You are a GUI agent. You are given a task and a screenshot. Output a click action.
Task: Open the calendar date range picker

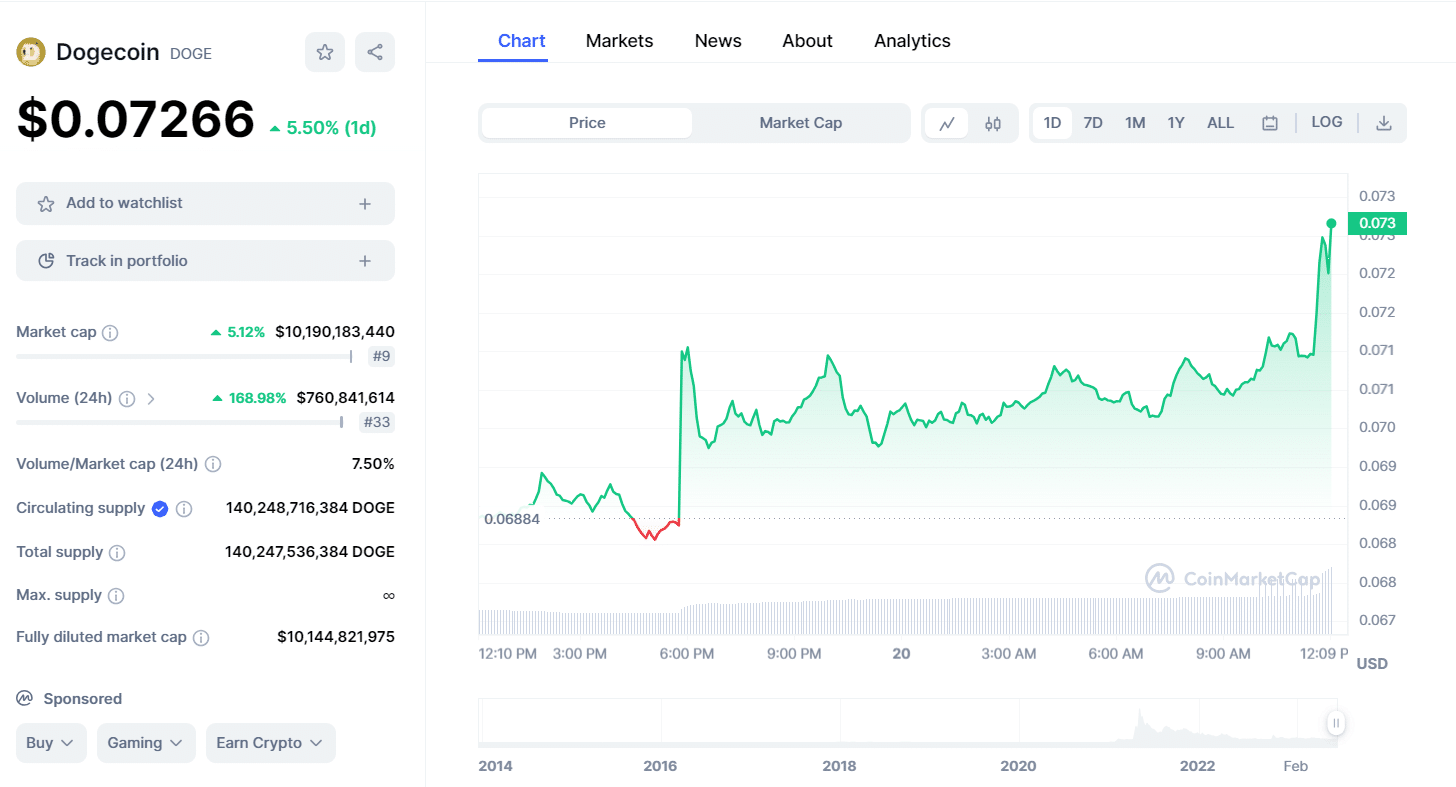click(x=1270, y=123)
